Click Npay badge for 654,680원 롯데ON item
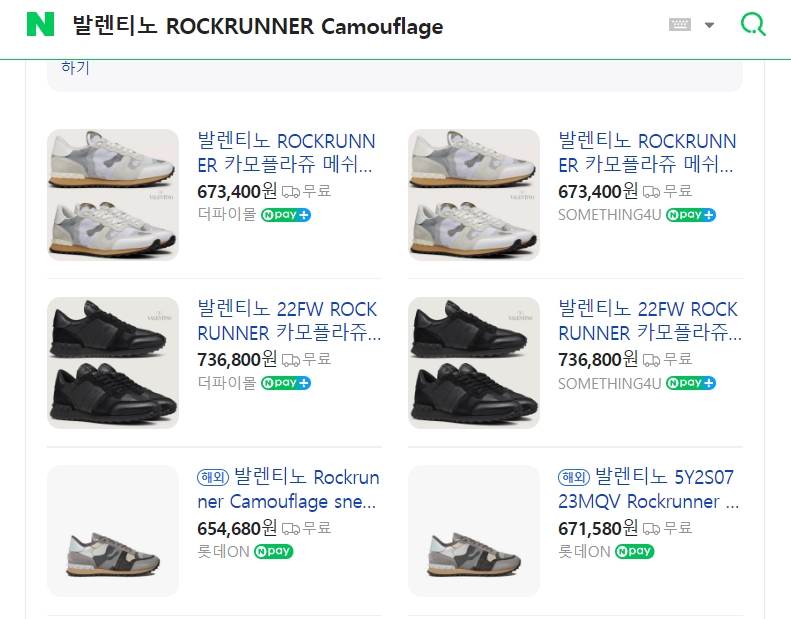The width and height of the screenshot is (791, 619). click(x=273, y=551)
